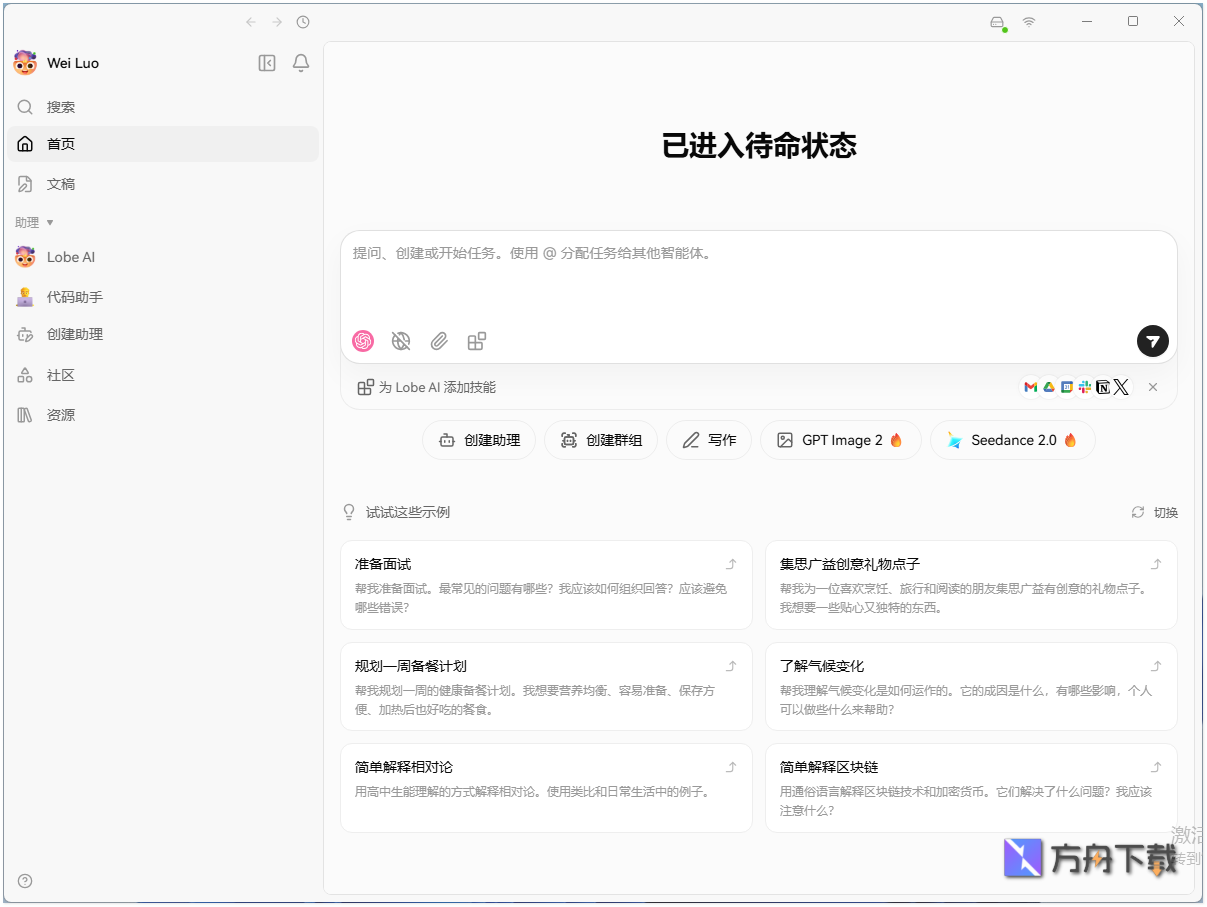
Task: Refresh examples using 切换
Action: (x=1155, y=512)
